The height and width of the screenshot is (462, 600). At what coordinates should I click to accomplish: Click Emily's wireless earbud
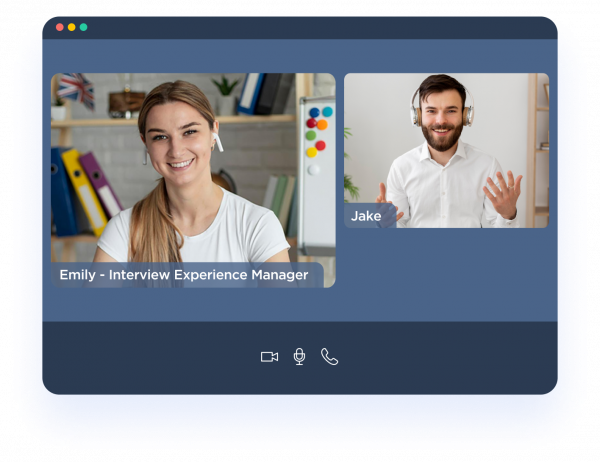coord(218,143)
